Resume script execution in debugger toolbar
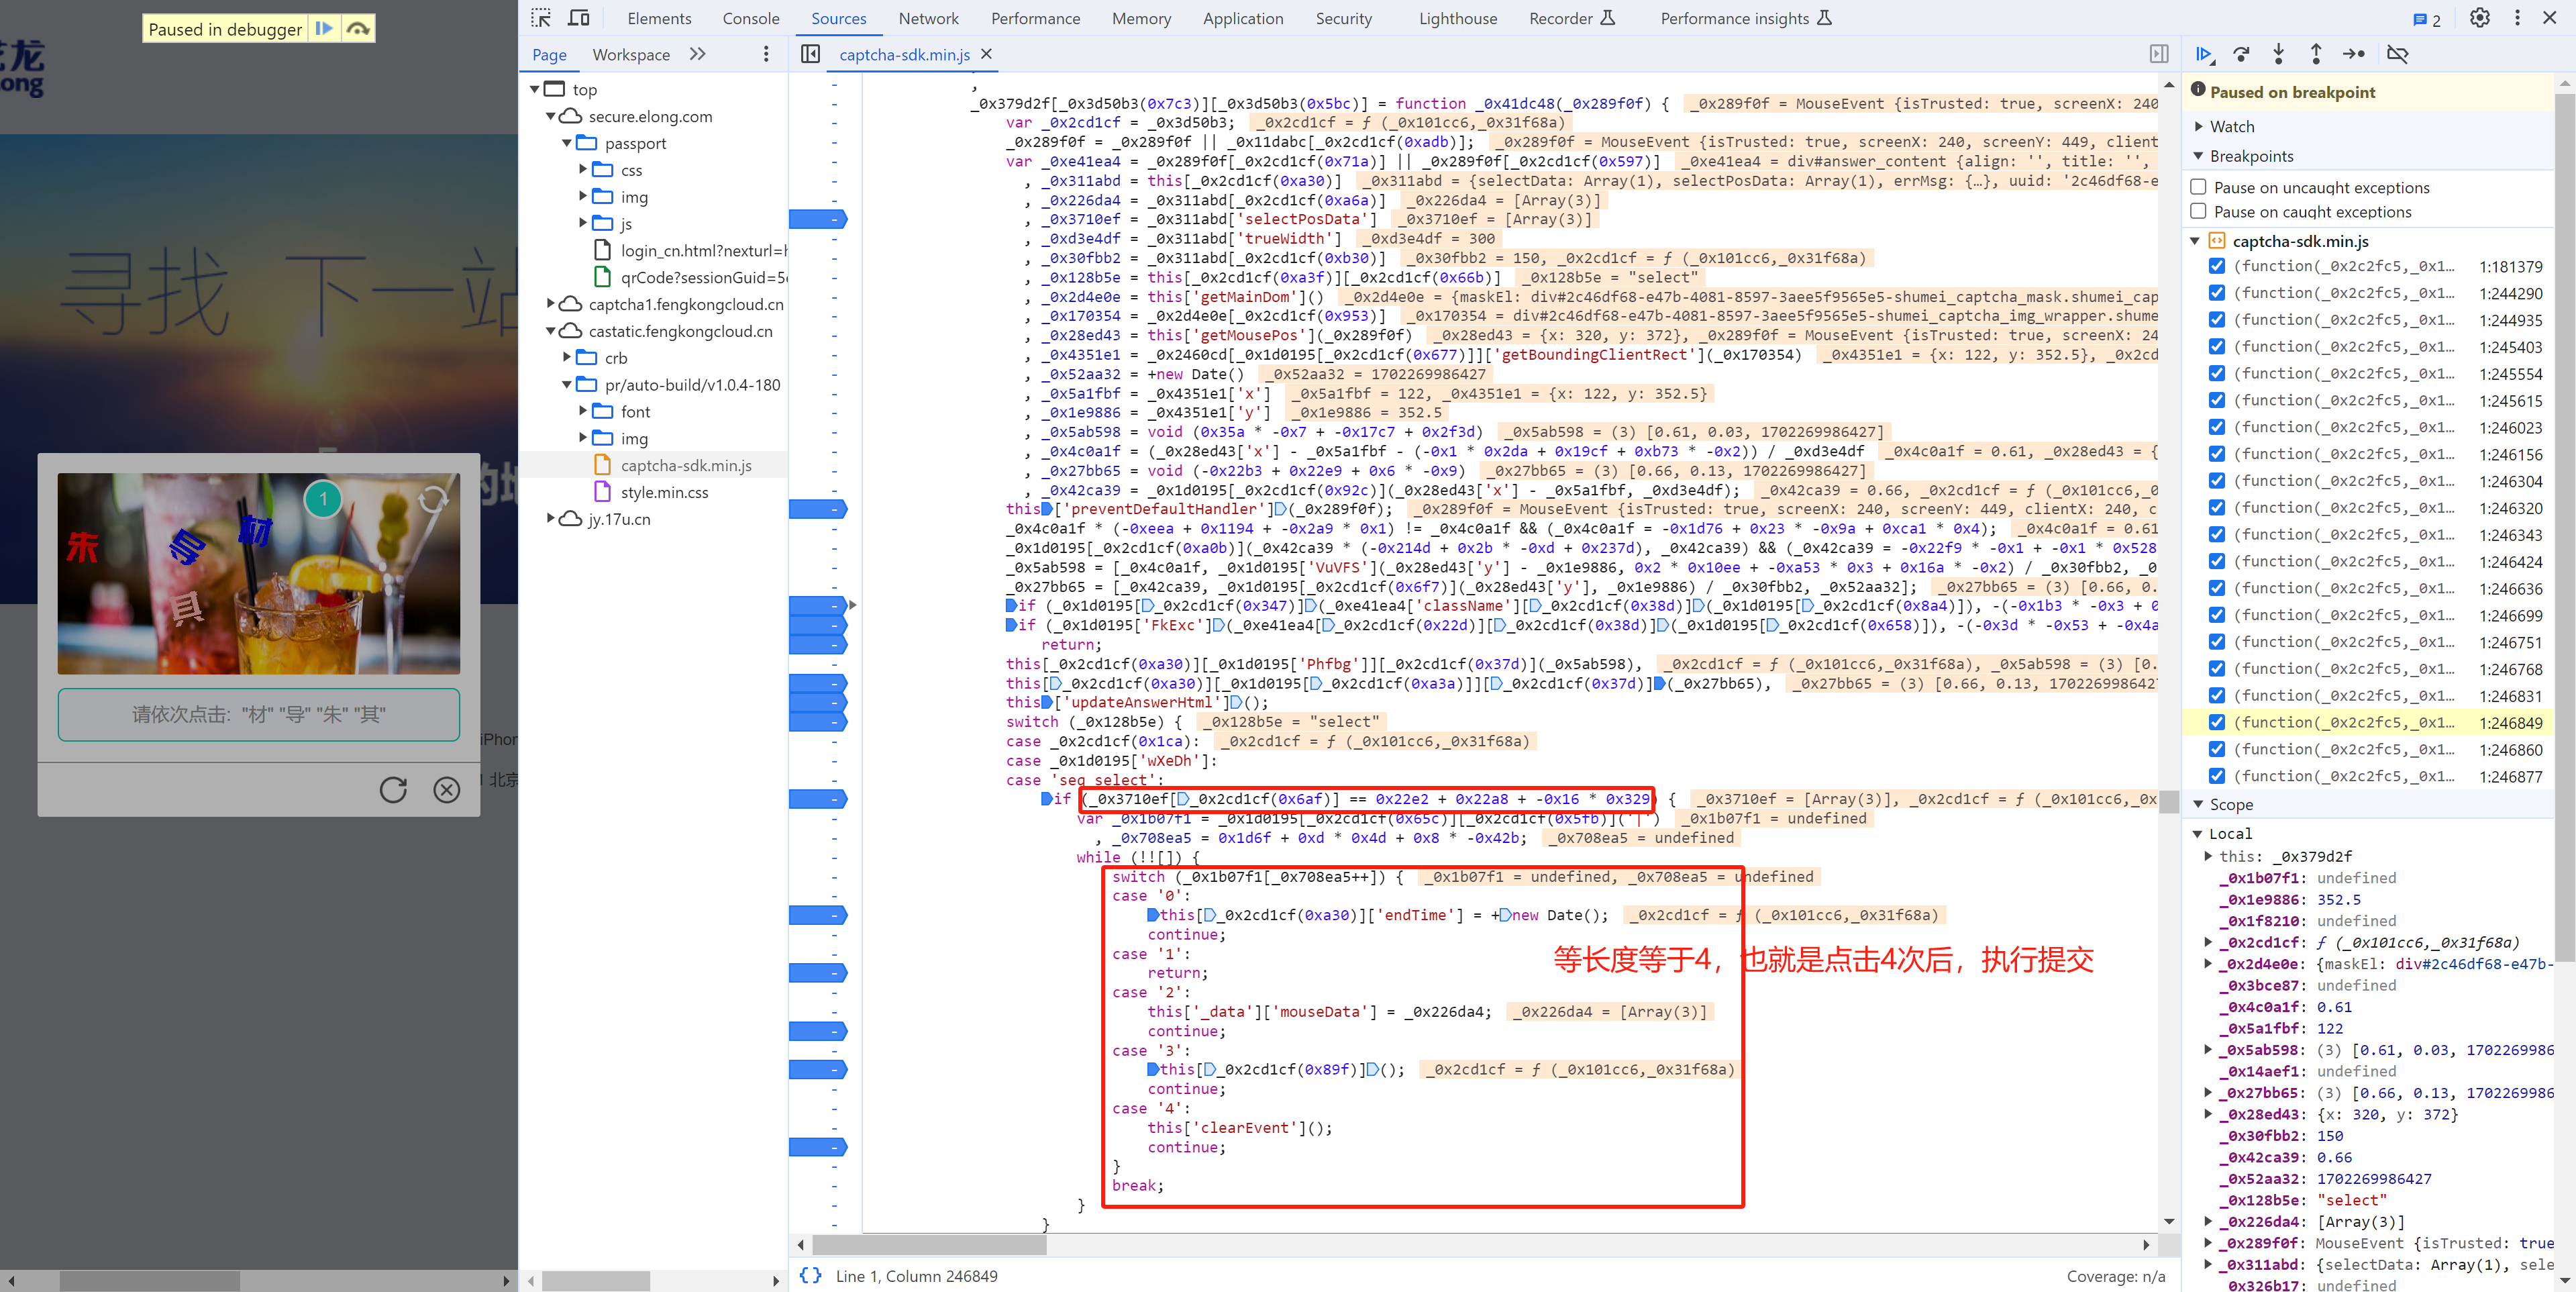The image size is (2576, 1292). [2203, 54]
